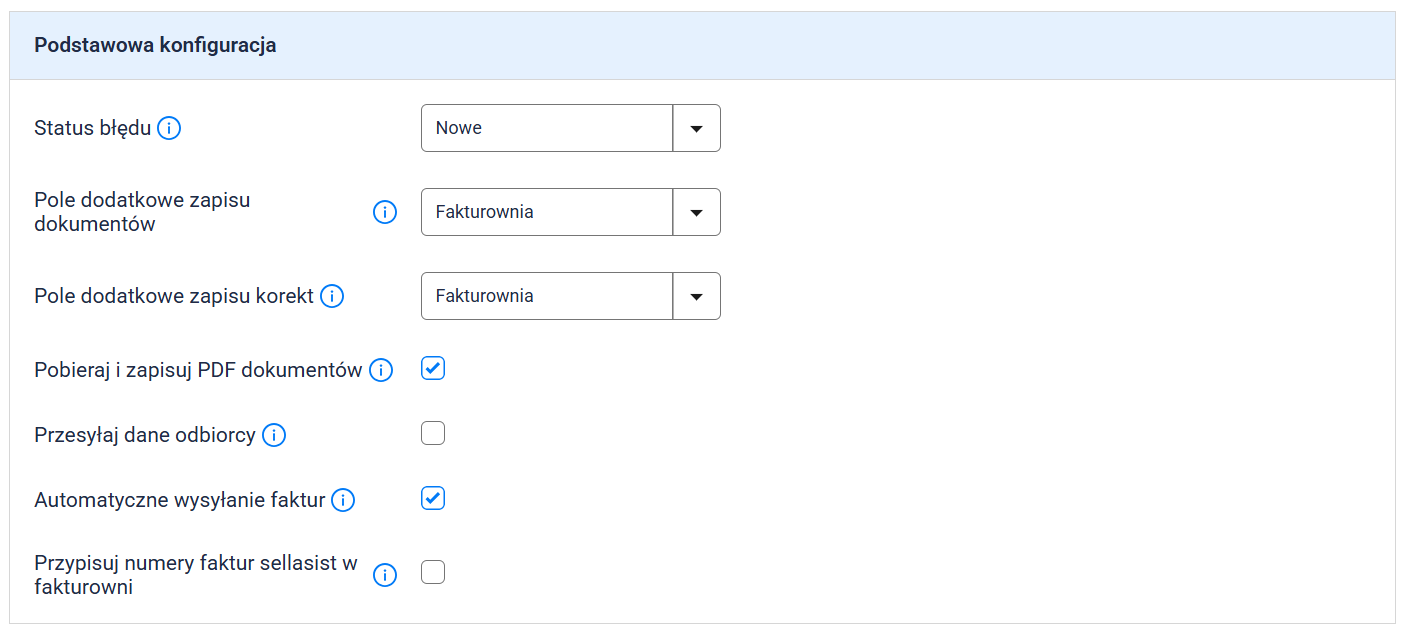Uncheck Pobieraj i zapisuj PDF dokumentów checkbox
This screenshot has width=1406, height=634.
(x=433, y=368)
